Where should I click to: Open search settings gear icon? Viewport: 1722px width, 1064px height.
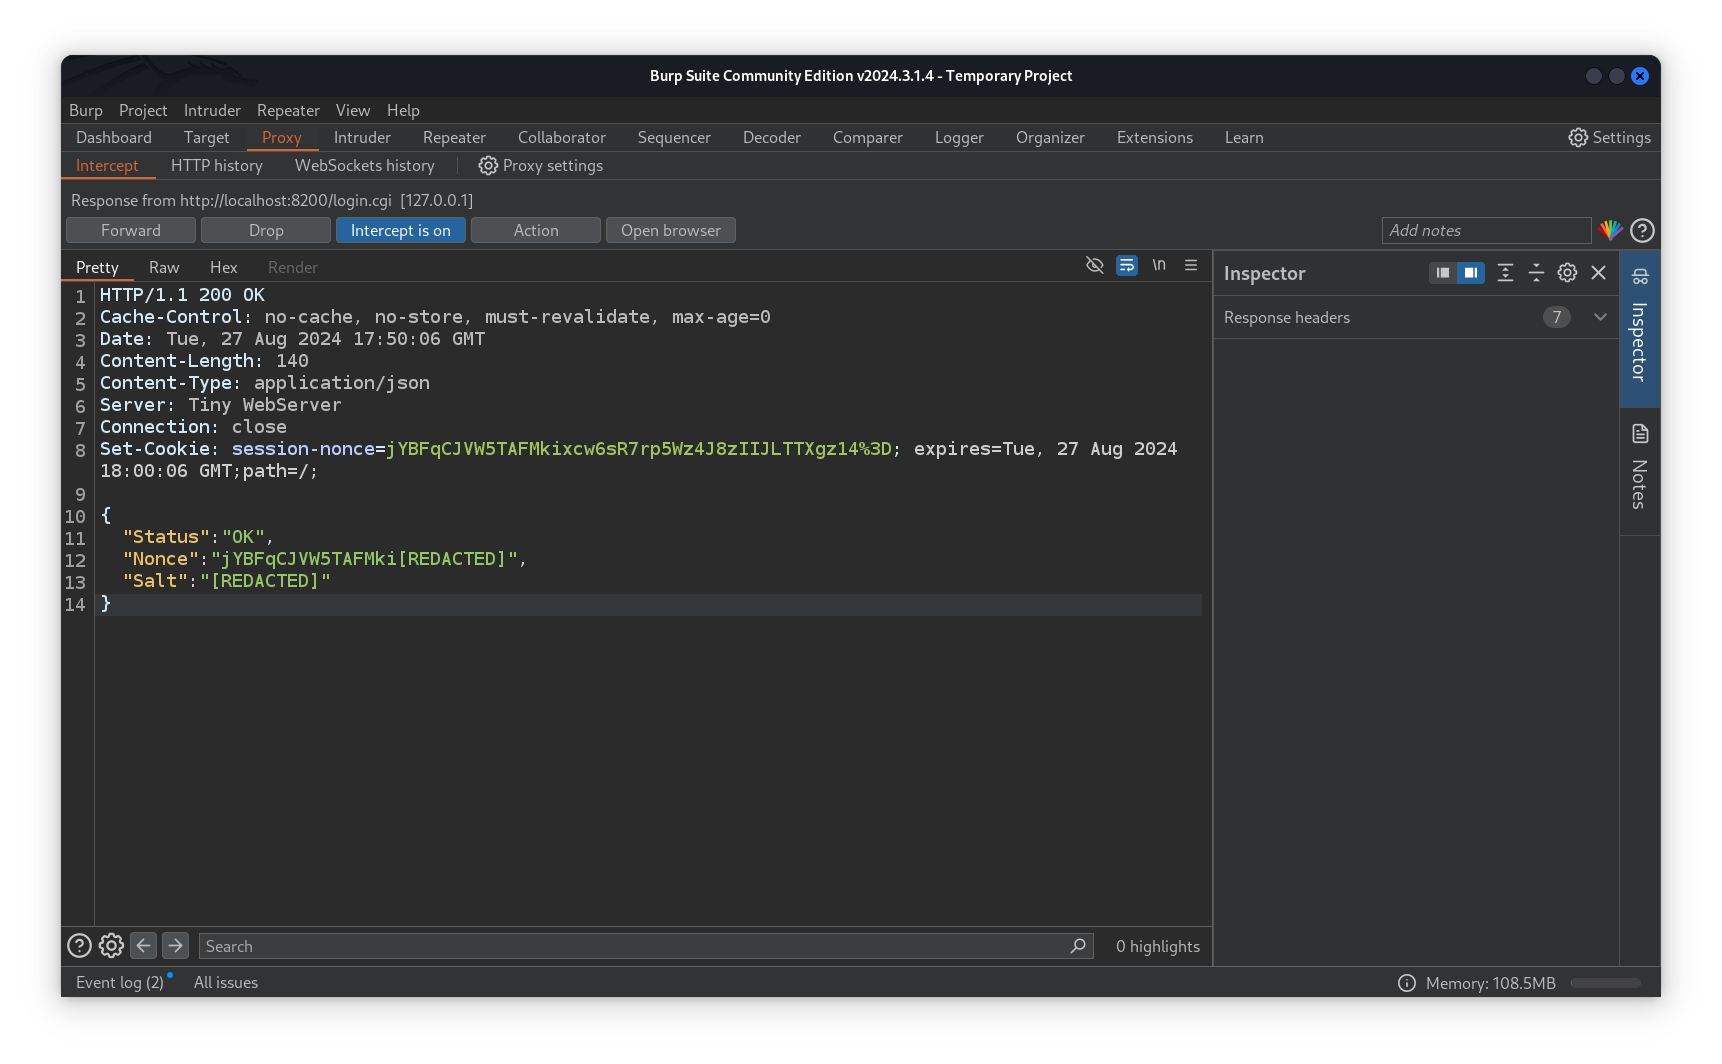click(112, 945)
